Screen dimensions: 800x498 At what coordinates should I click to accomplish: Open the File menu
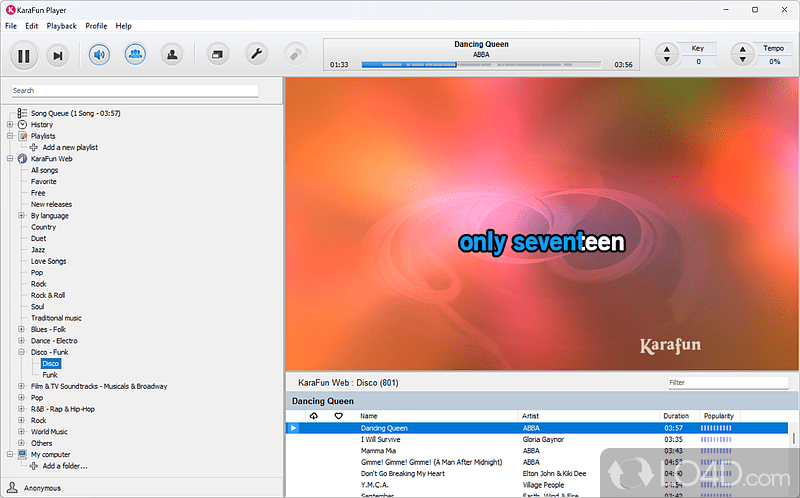pos(11,26)
